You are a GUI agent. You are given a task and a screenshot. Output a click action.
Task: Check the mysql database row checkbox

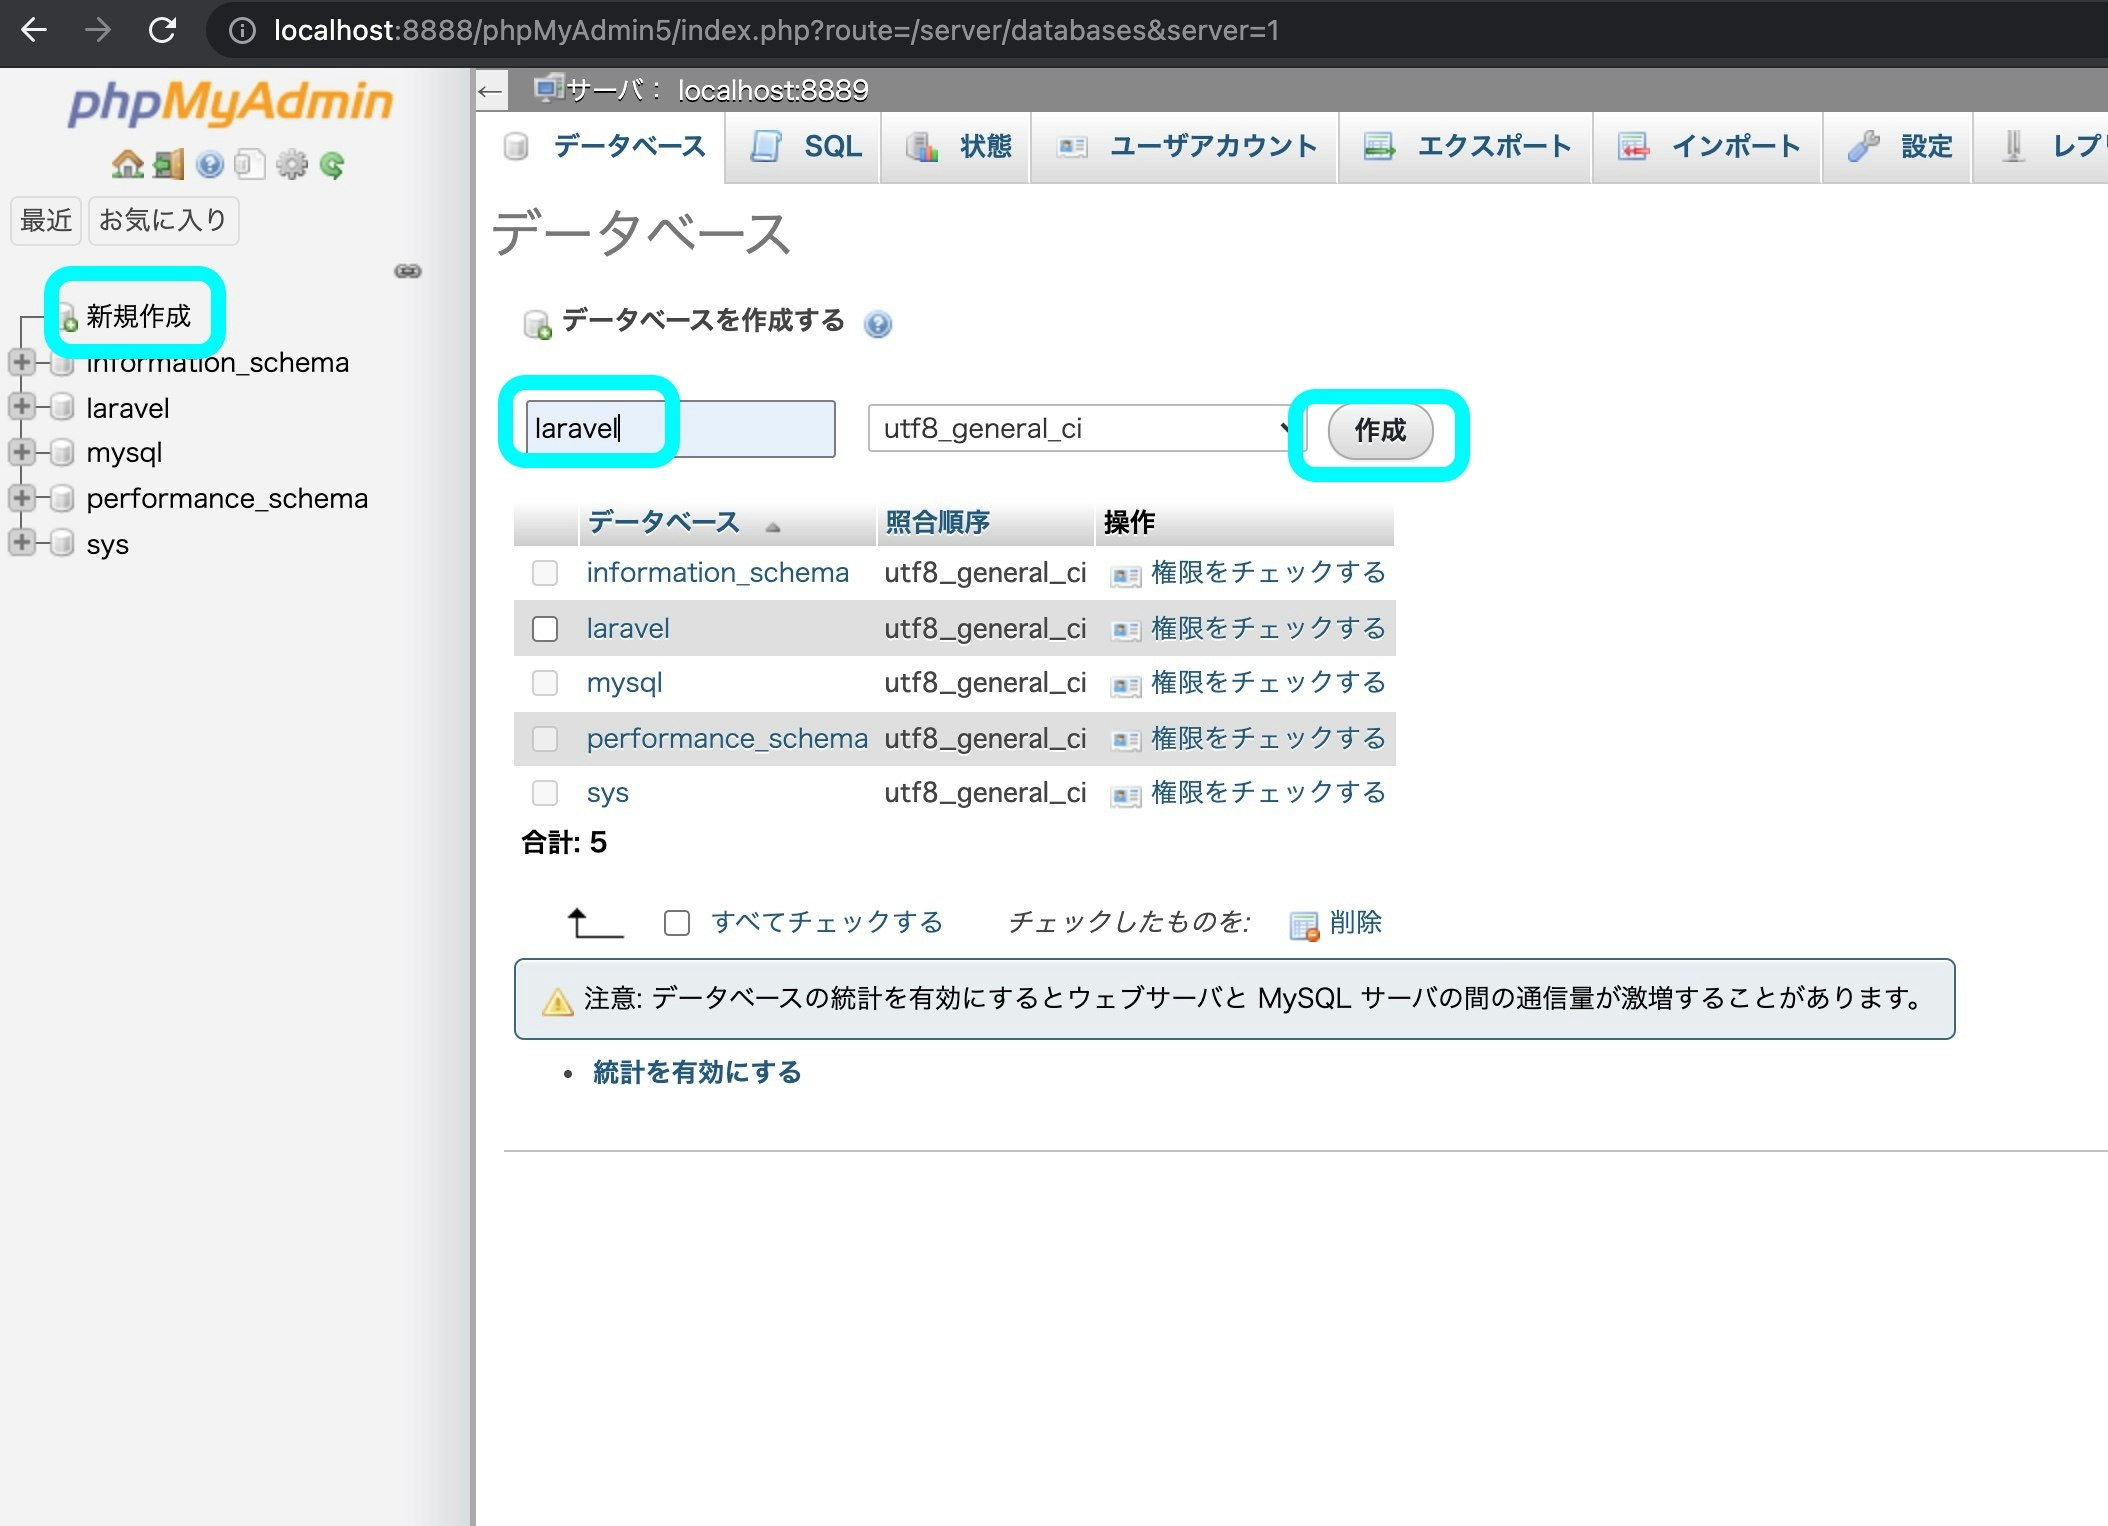pyautogui.click(x=545, y=683)
